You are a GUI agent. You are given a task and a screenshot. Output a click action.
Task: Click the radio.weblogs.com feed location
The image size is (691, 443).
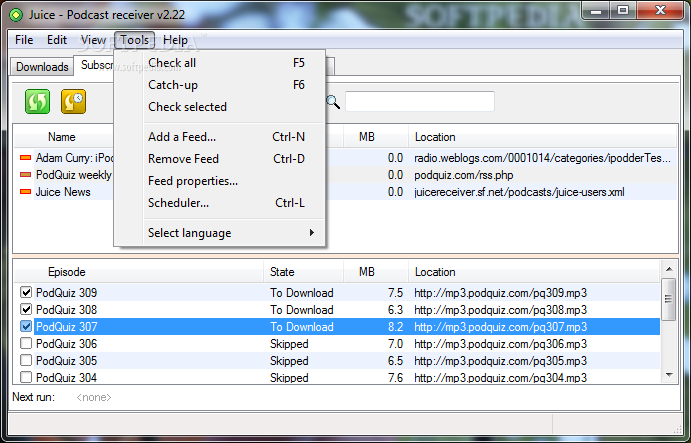click(x=542, y=158)
